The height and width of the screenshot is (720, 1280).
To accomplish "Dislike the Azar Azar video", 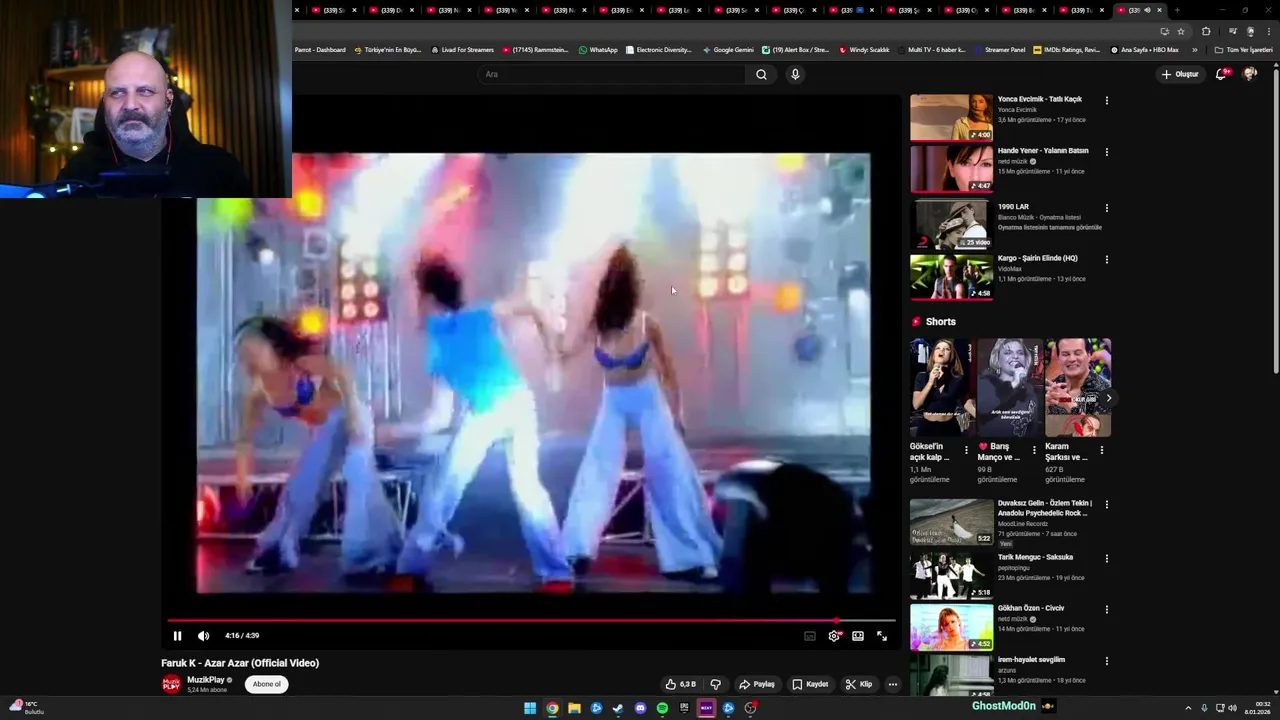I will [715, 684].
